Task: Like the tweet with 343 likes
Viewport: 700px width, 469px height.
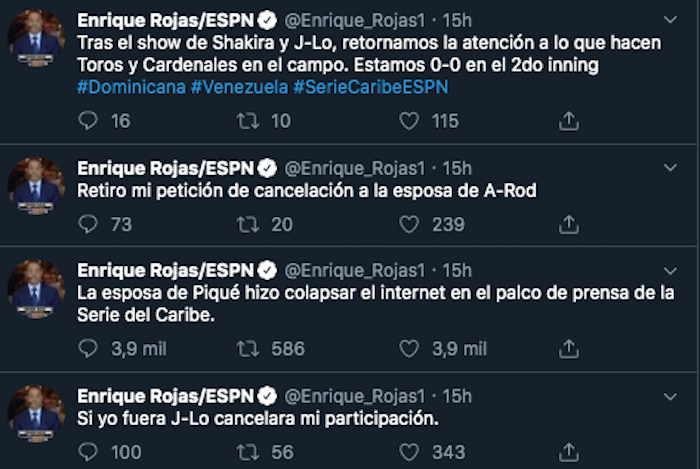Action: click(x=409, y=453)
